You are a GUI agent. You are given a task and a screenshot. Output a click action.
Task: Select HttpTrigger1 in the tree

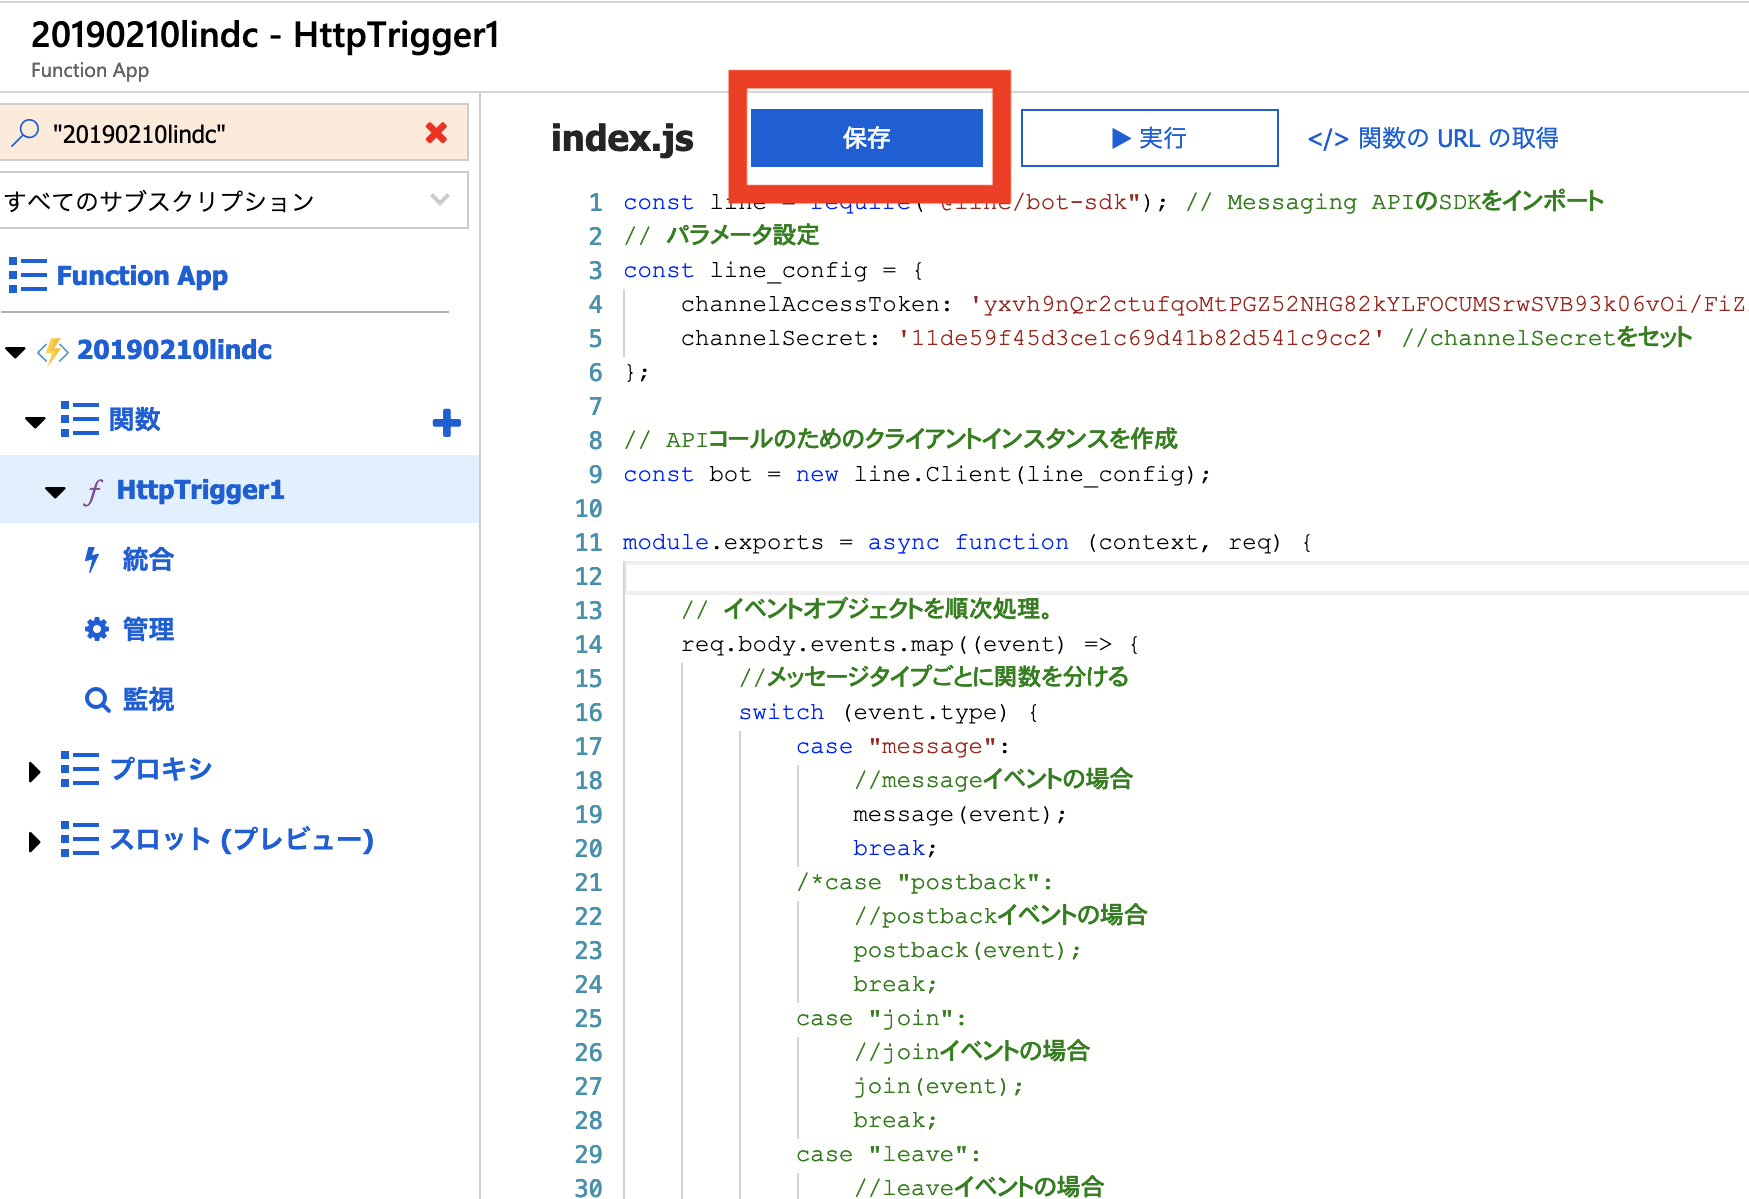point(200,490)
